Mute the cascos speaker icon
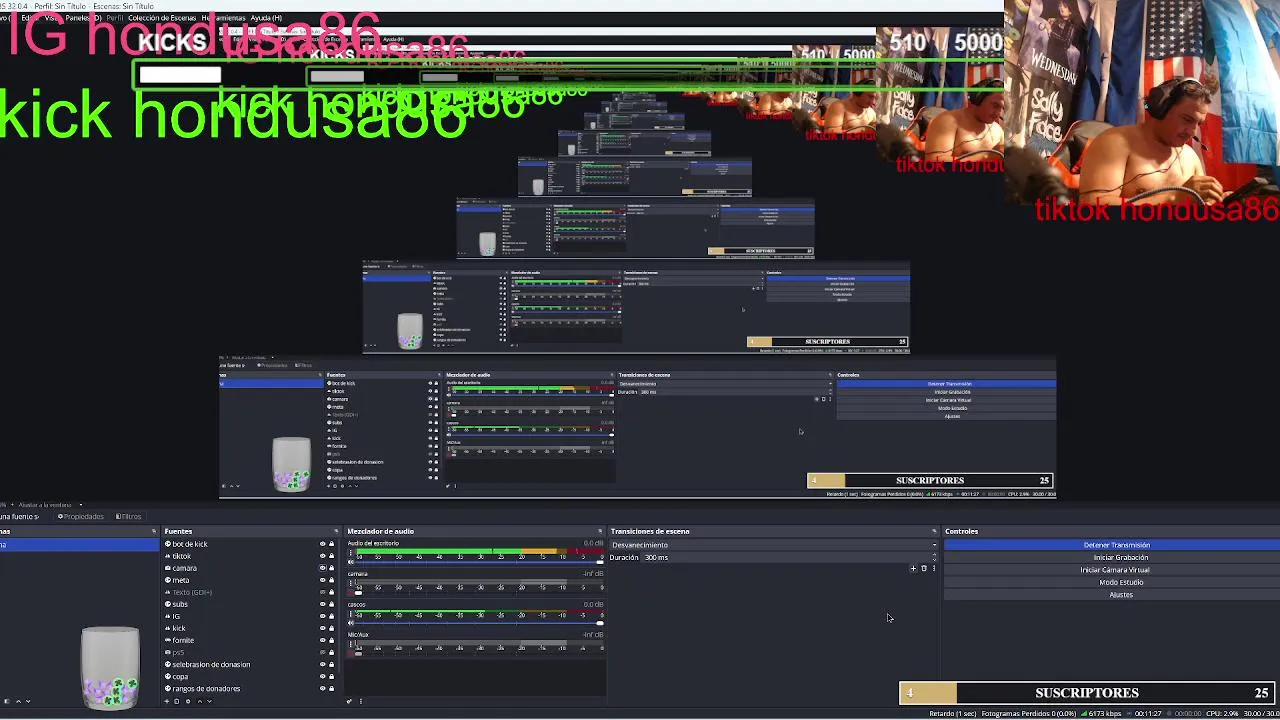This screenshot has width=1280, height=720. [x=351, y=623]
